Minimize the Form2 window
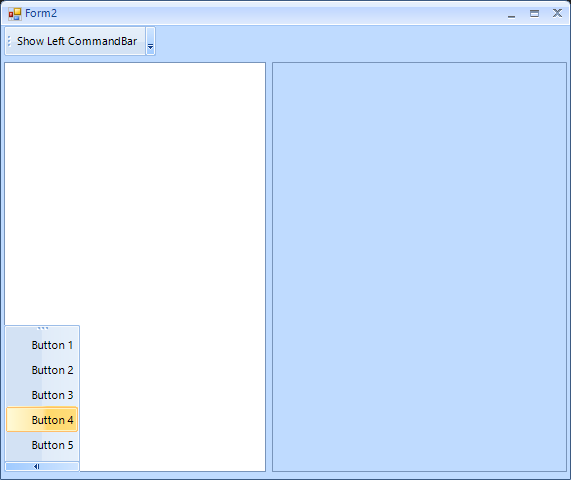The width and height of the screenshot is (571, 480). pyautogui.click(x=511, y=14)
